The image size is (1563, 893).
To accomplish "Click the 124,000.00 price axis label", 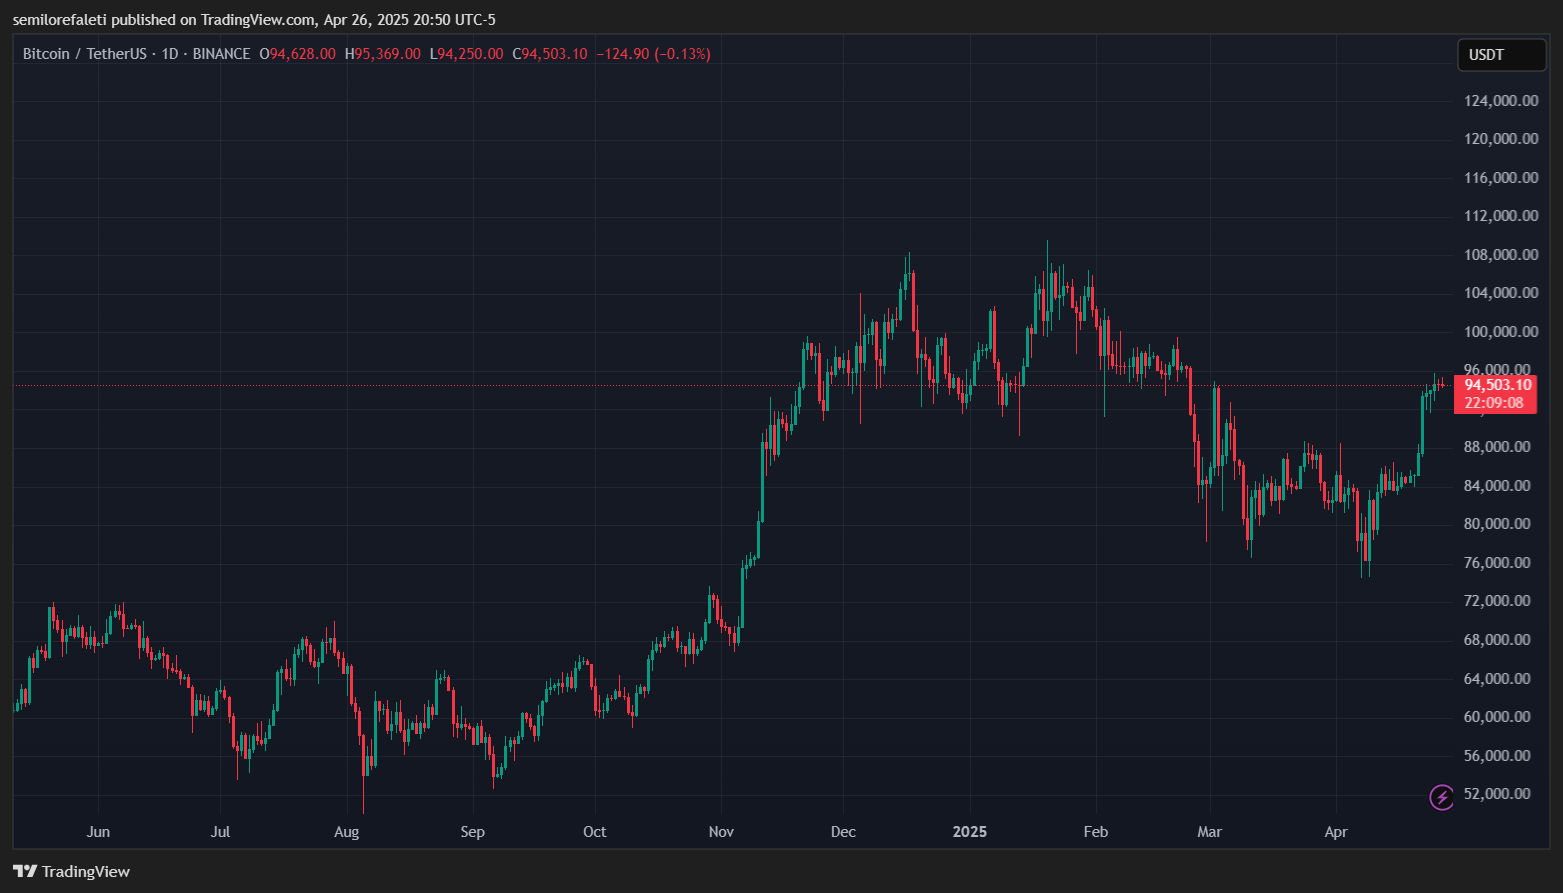I will 1501,100.
